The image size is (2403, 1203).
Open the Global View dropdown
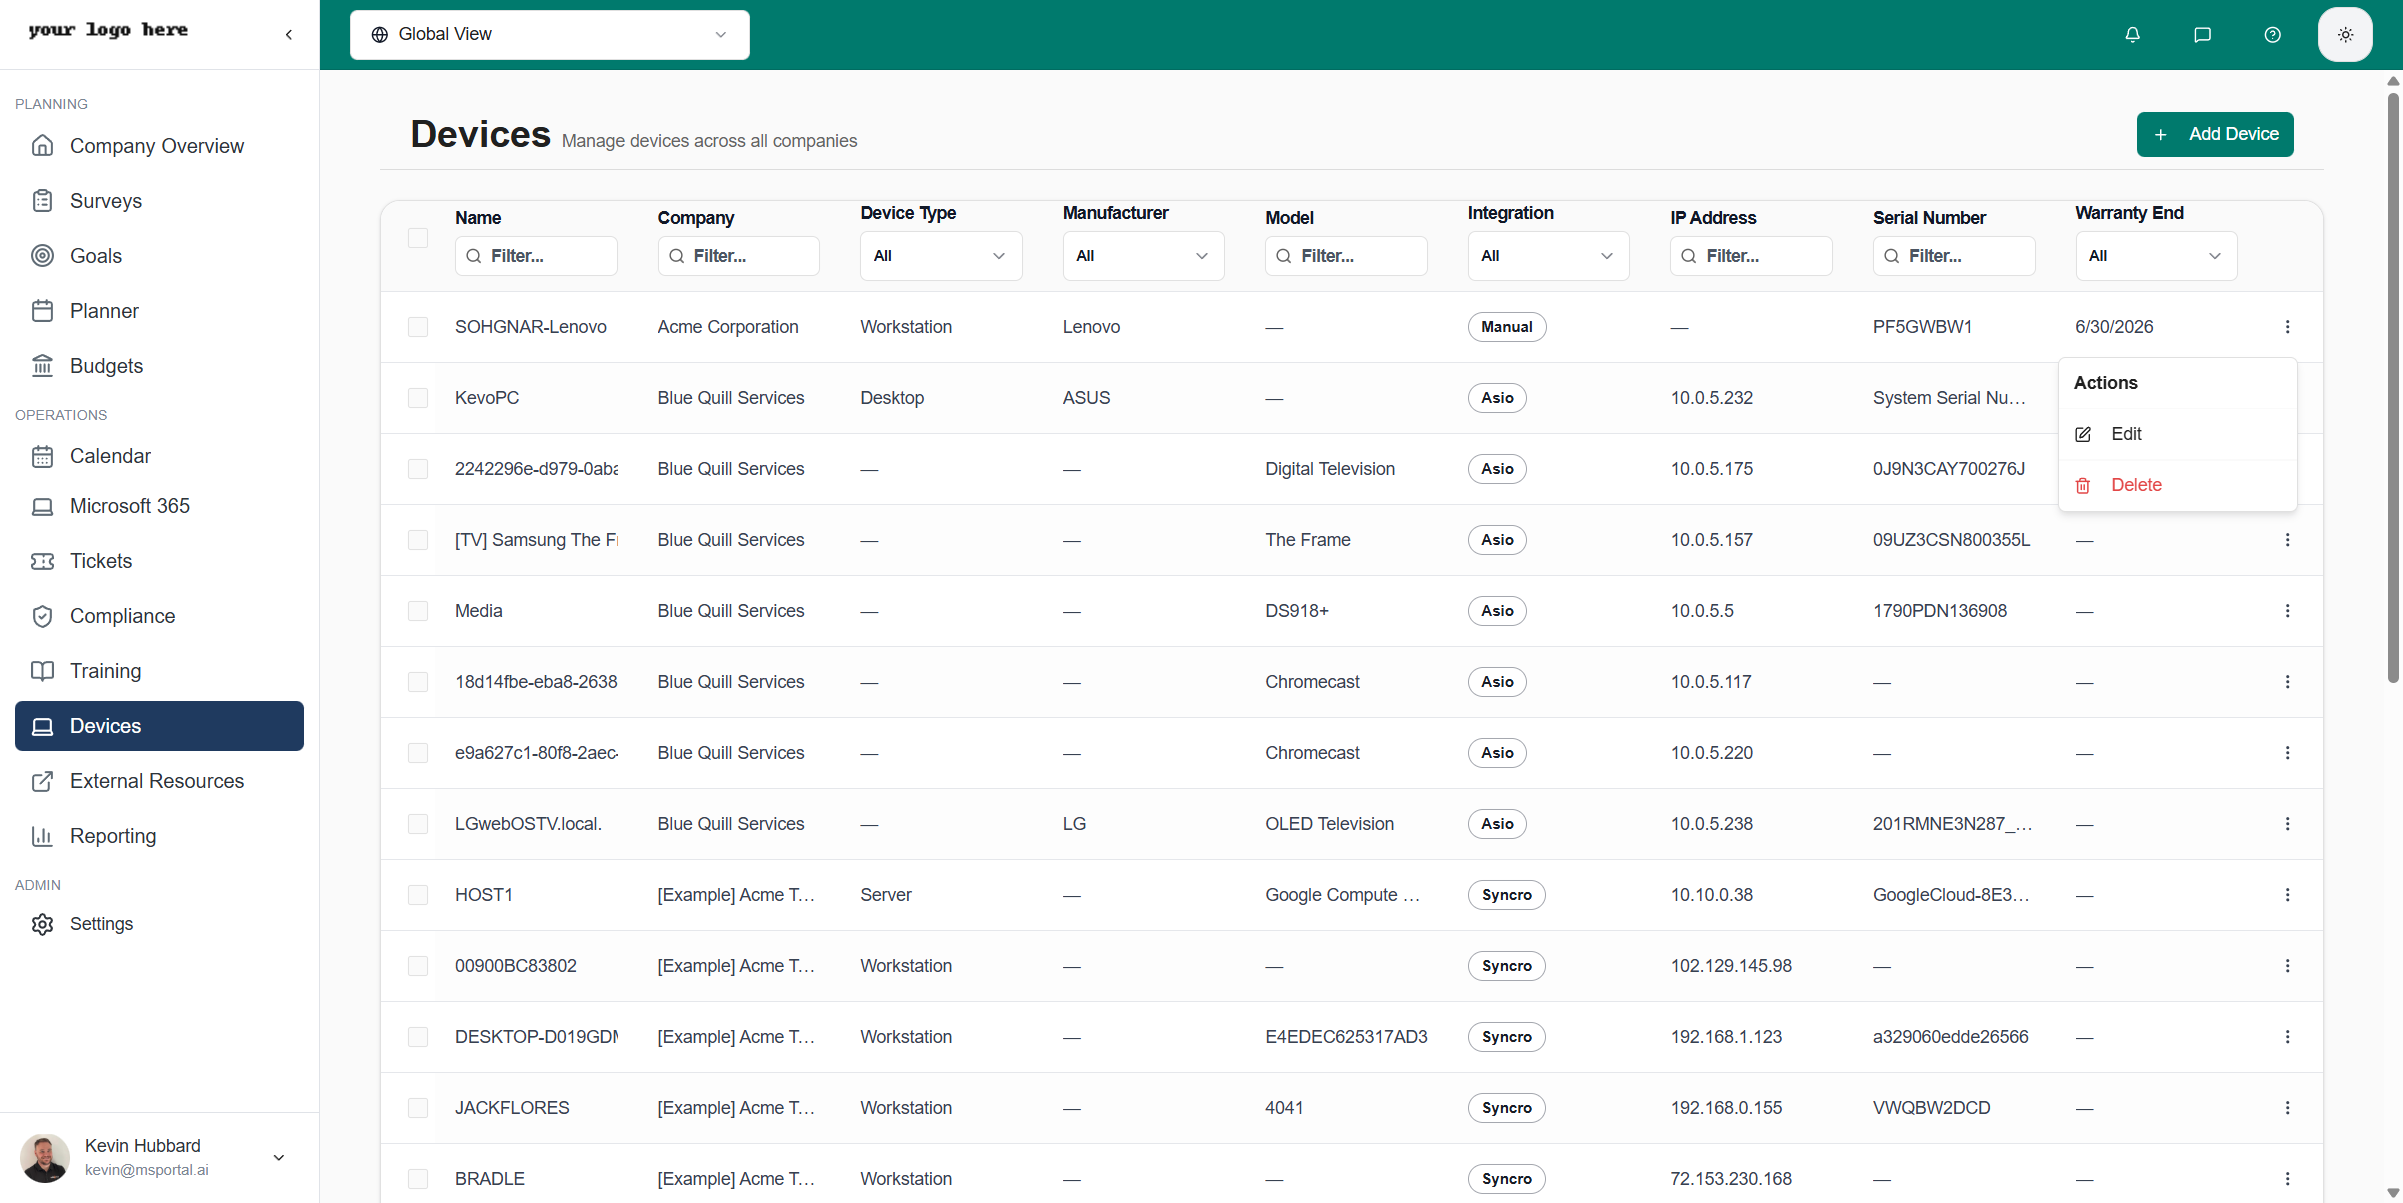[x=549, y=35]
